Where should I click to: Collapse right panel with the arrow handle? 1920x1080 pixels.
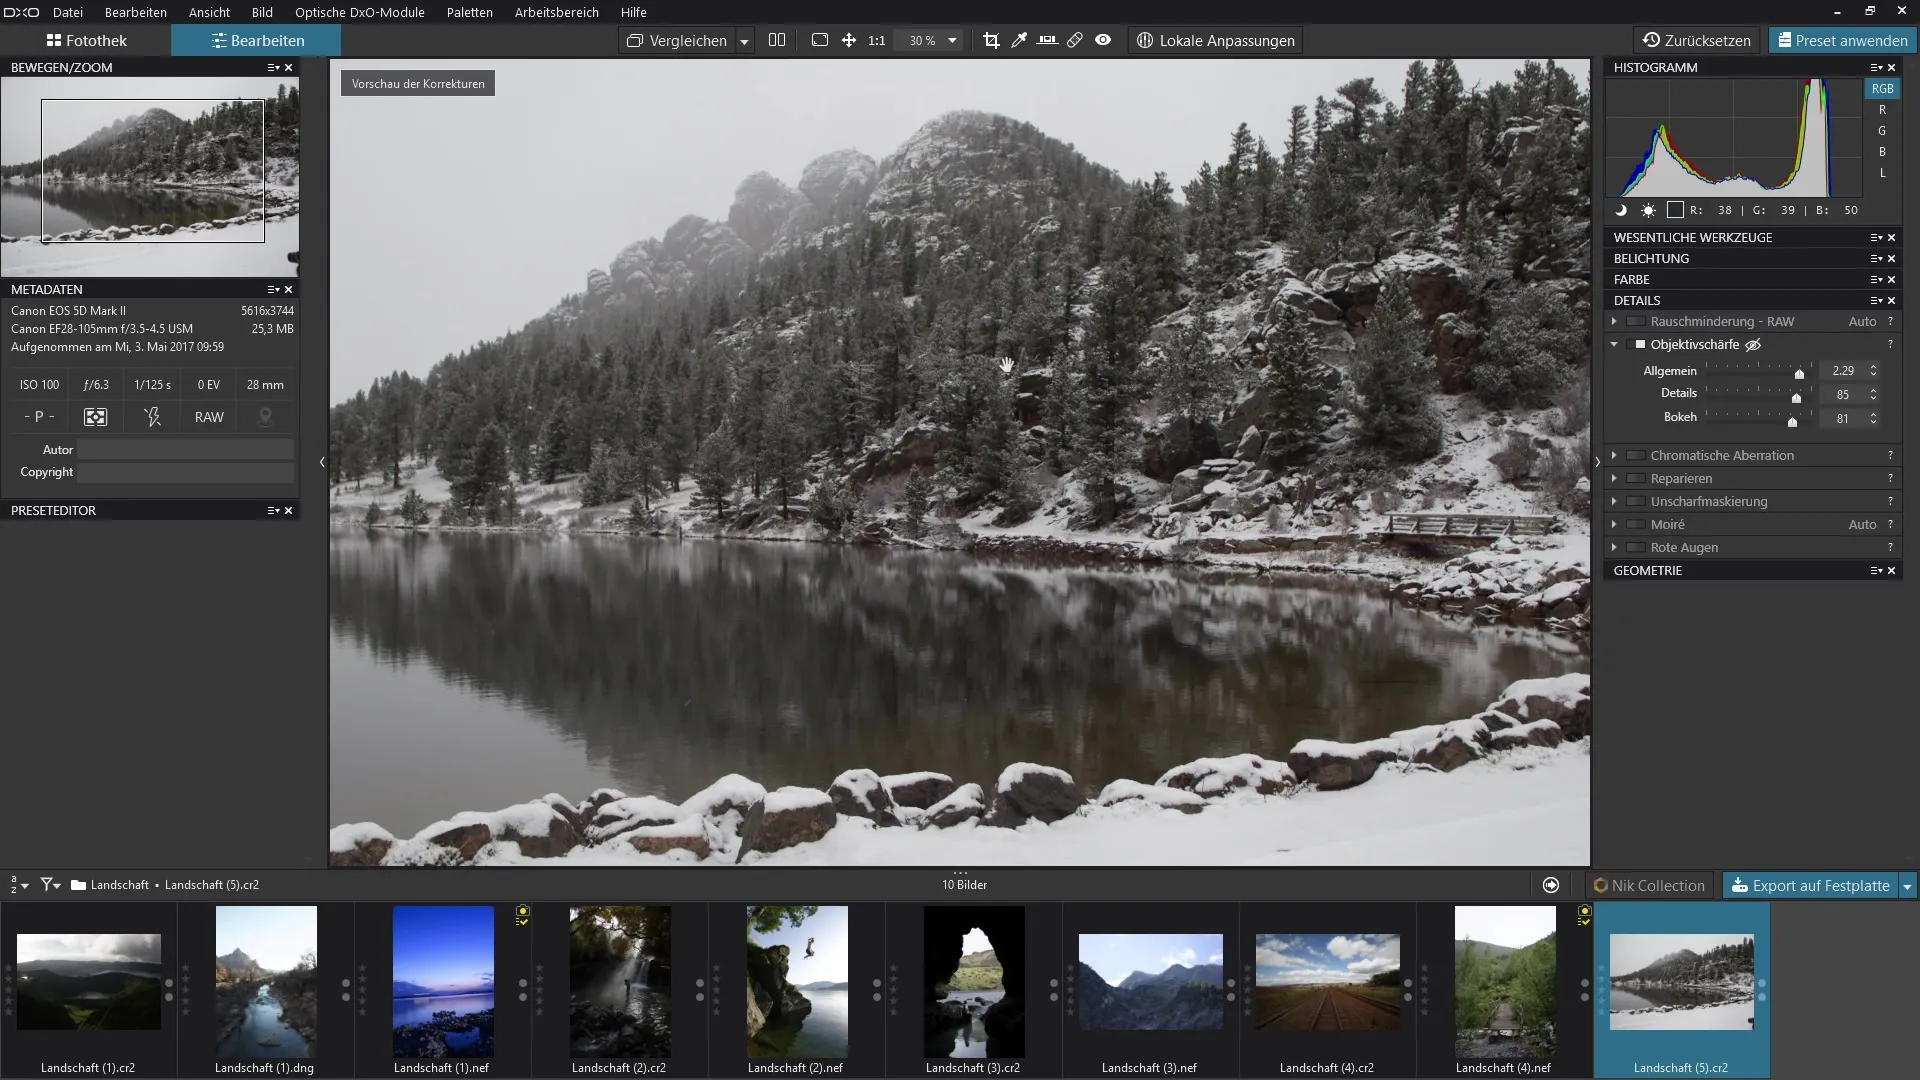click(1597, 462)
